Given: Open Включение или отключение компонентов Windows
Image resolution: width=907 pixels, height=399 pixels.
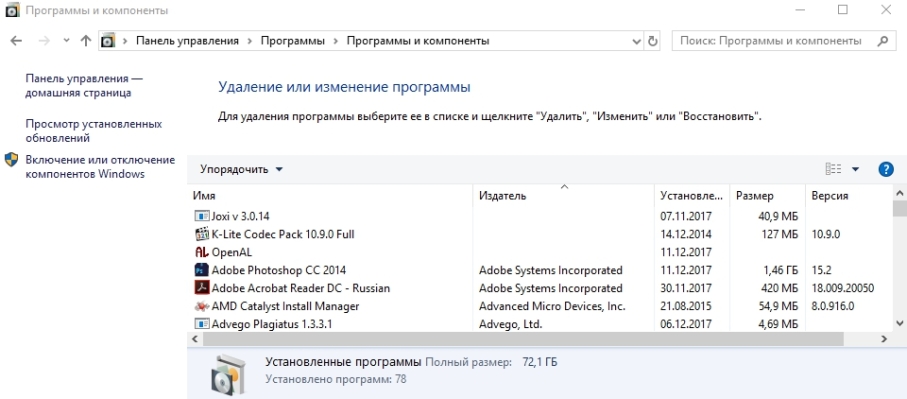Looking at the screenshot, I should tap(100, 167).
